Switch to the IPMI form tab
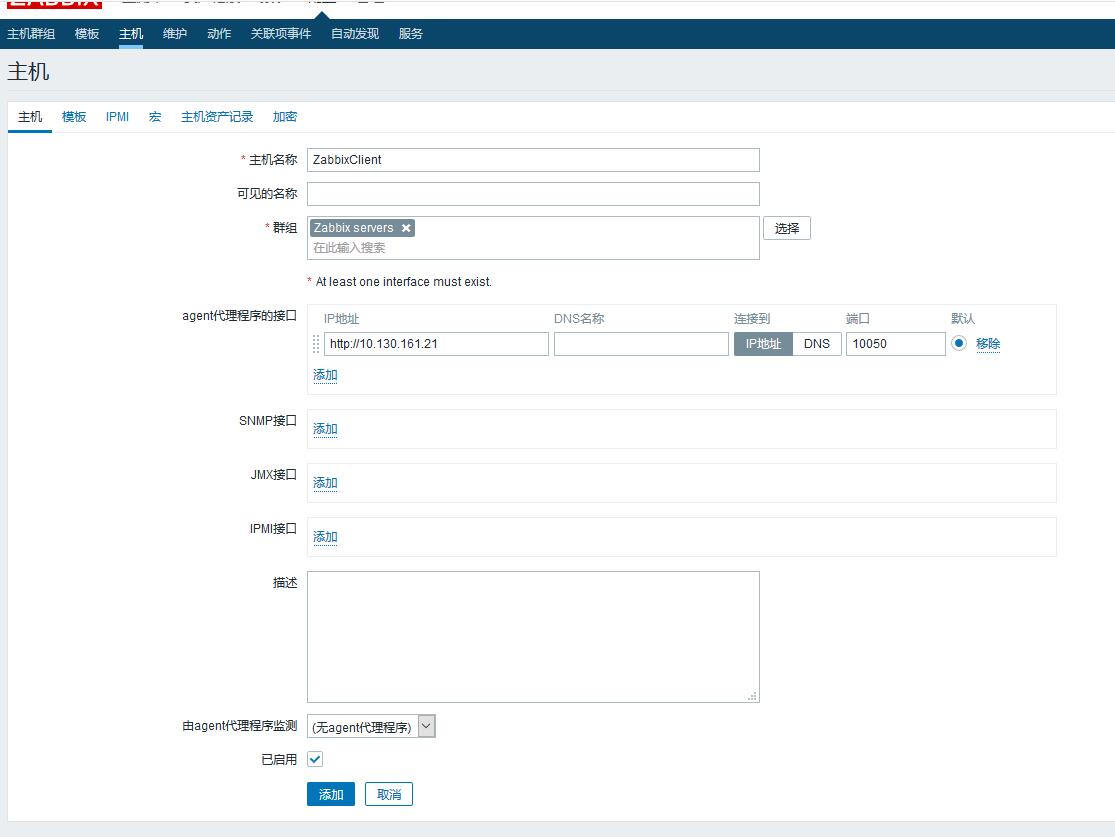 coord(117,117)
